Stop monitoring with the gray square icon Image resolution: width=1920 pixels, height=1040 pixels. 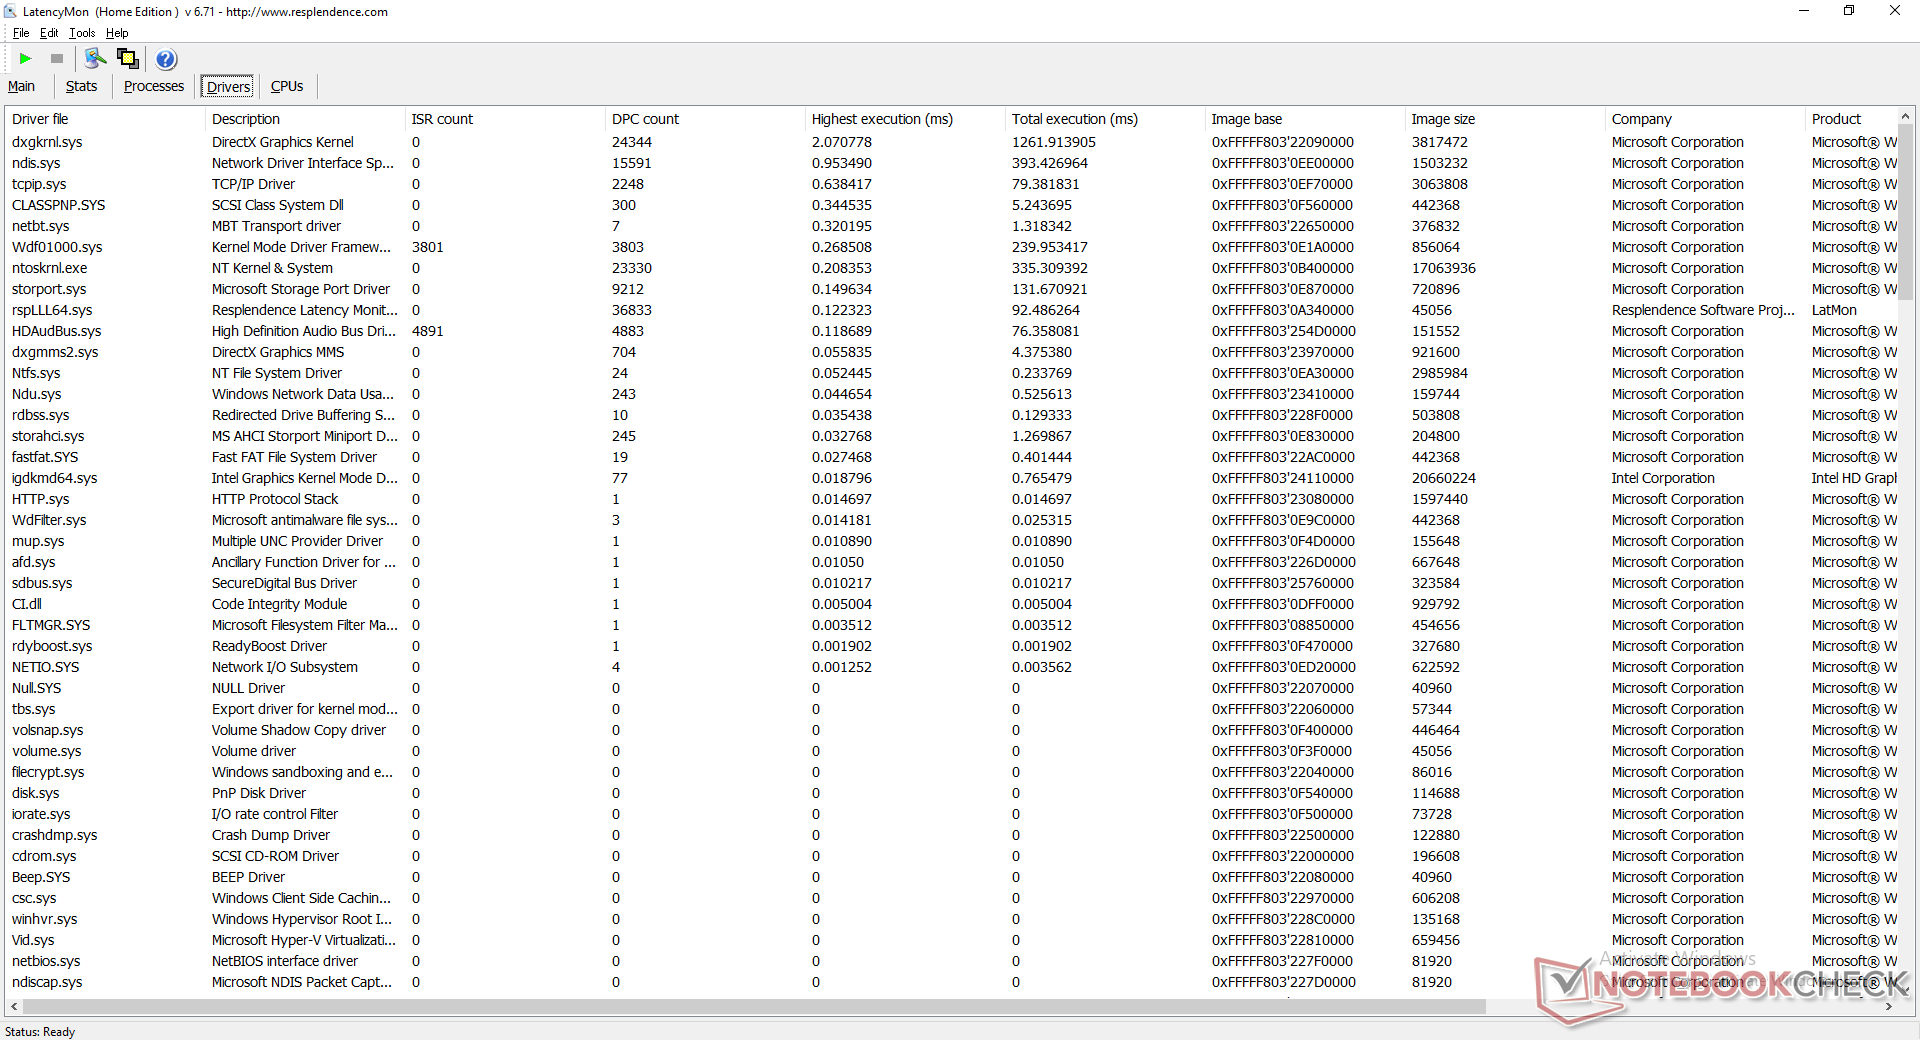pyautogui.click(x=57, y=59)
